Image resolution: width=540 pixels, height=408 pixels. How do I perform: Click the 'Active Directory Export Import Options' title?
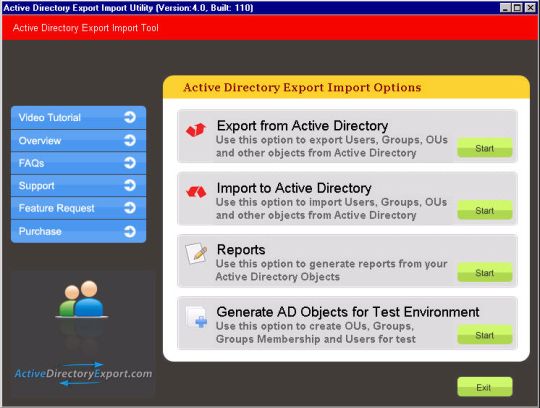tap(302, 87)
